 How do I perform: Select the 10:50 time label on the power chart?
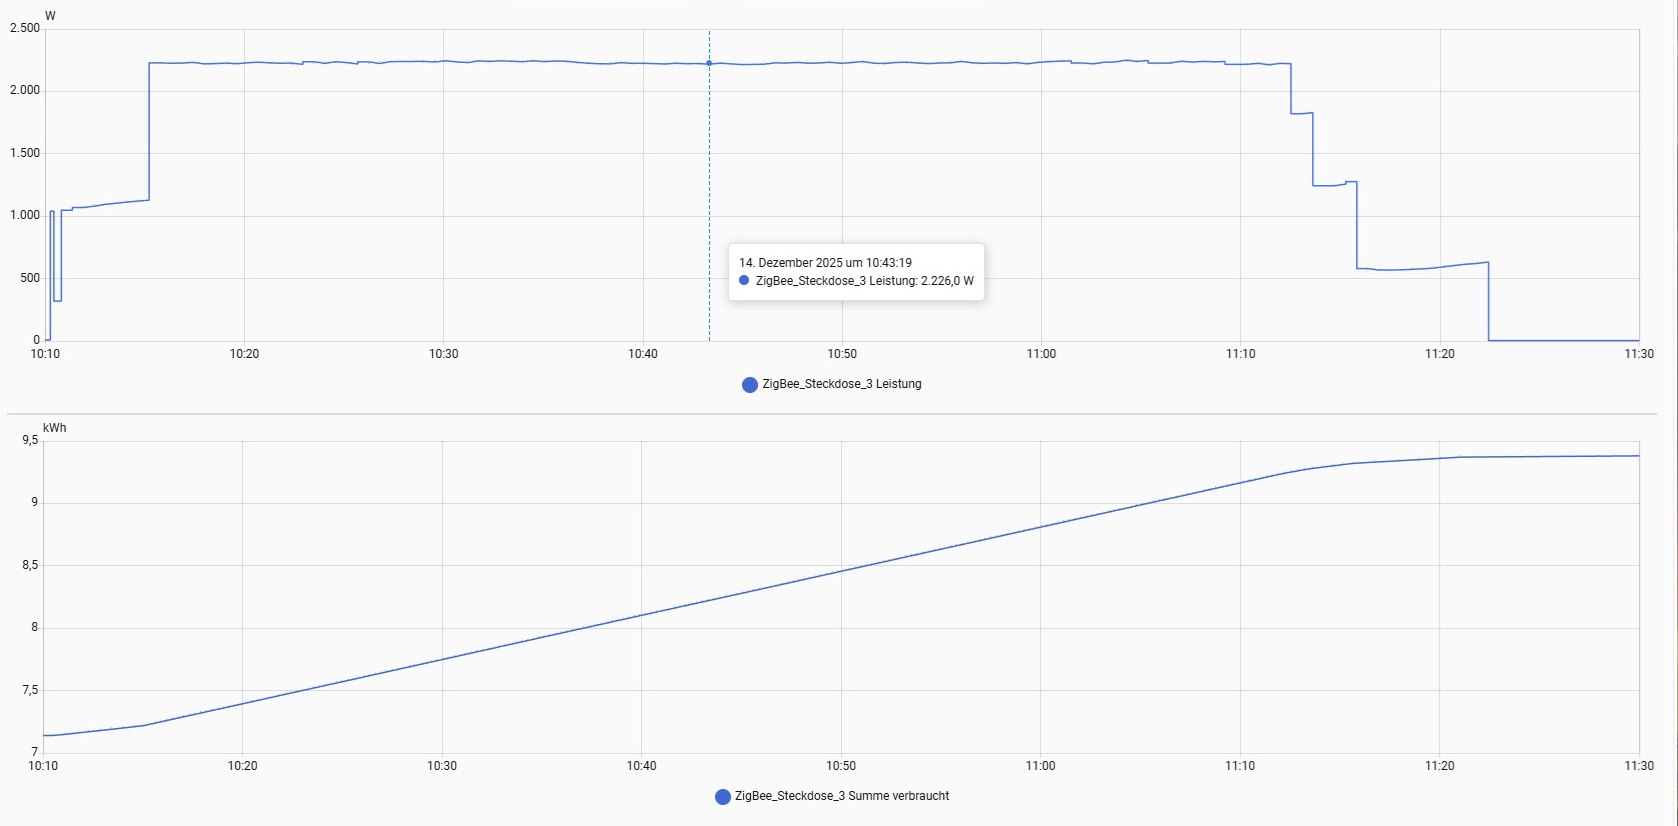pyautogui.click(x=842, y=354)
